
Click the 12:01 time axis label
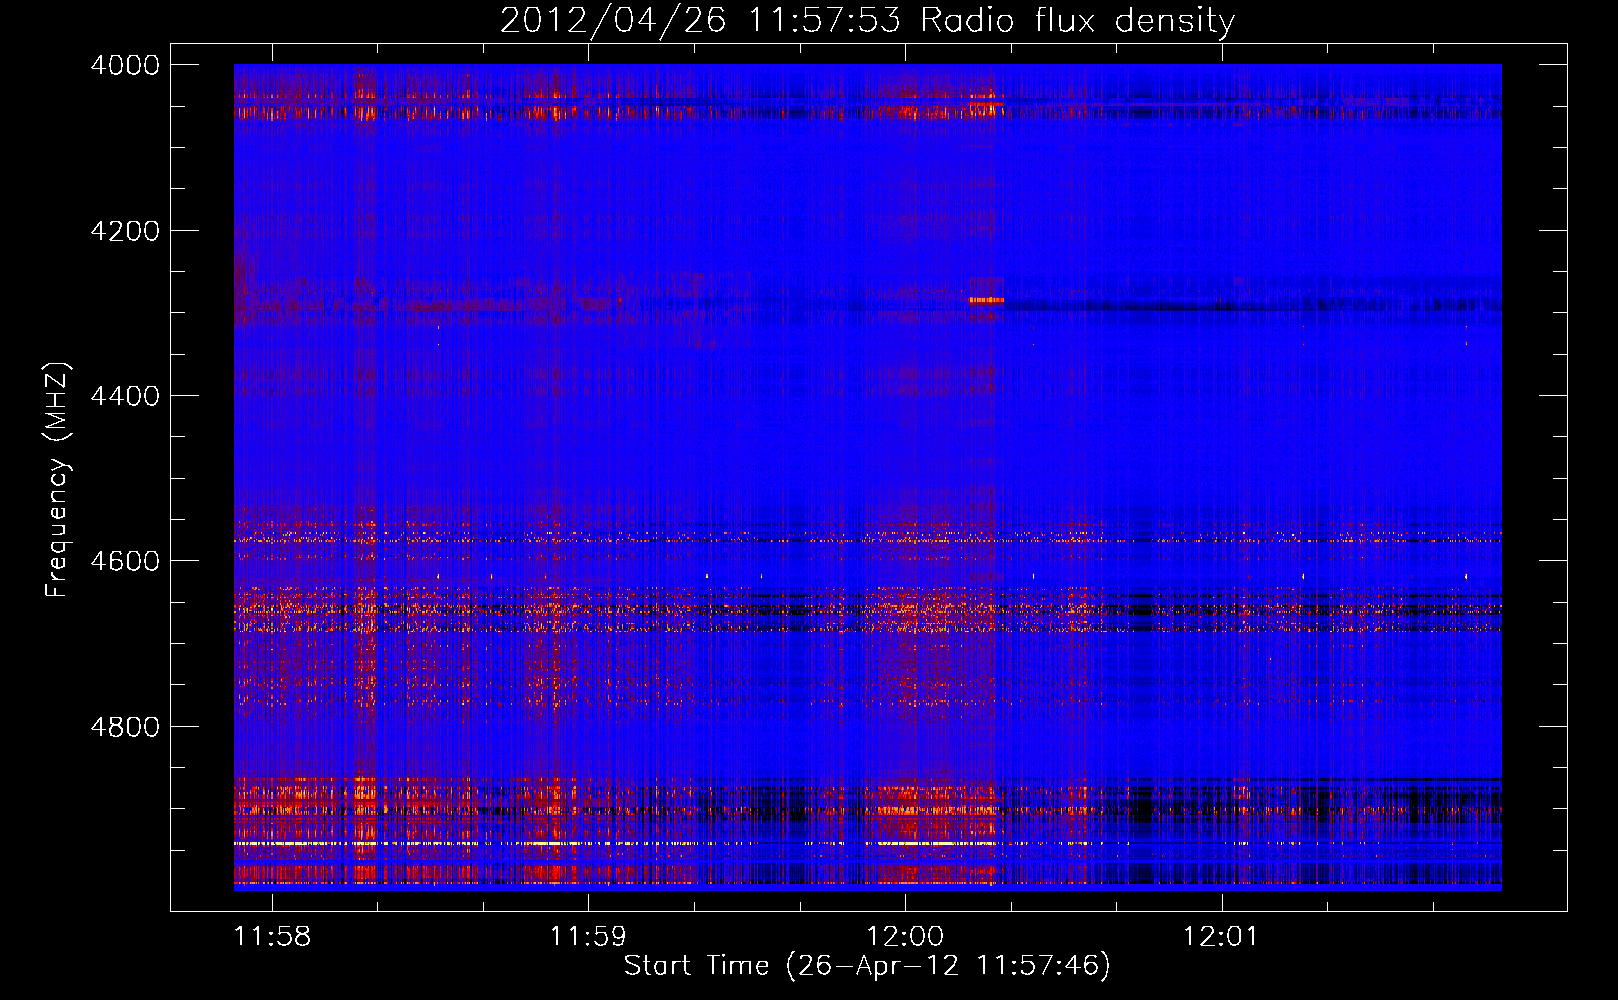click(x=1221, y=936)
